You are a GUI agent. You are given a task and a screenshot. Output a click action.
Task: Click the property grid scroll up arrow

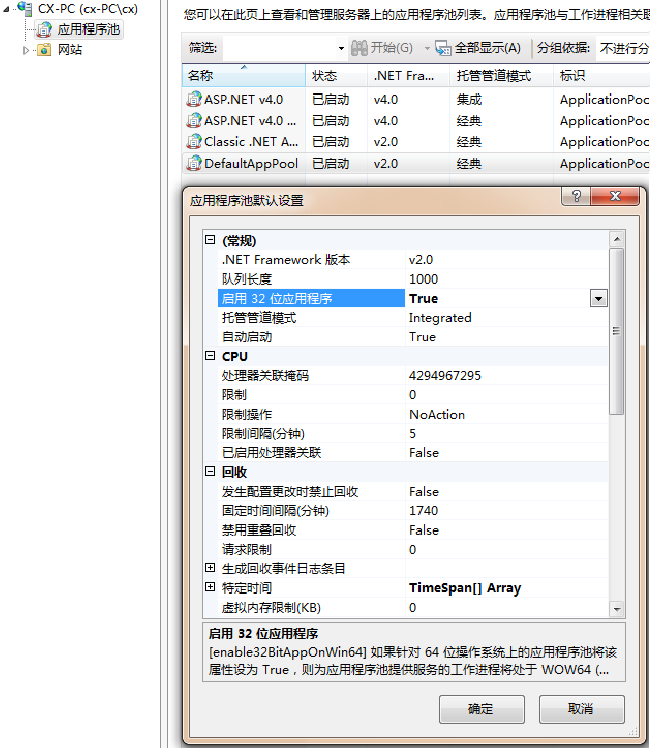point(617,239)
